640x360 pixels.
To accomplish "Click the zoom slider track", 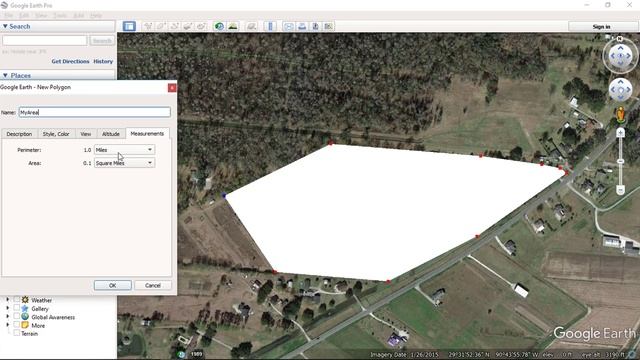I will [x=620, y=161].
